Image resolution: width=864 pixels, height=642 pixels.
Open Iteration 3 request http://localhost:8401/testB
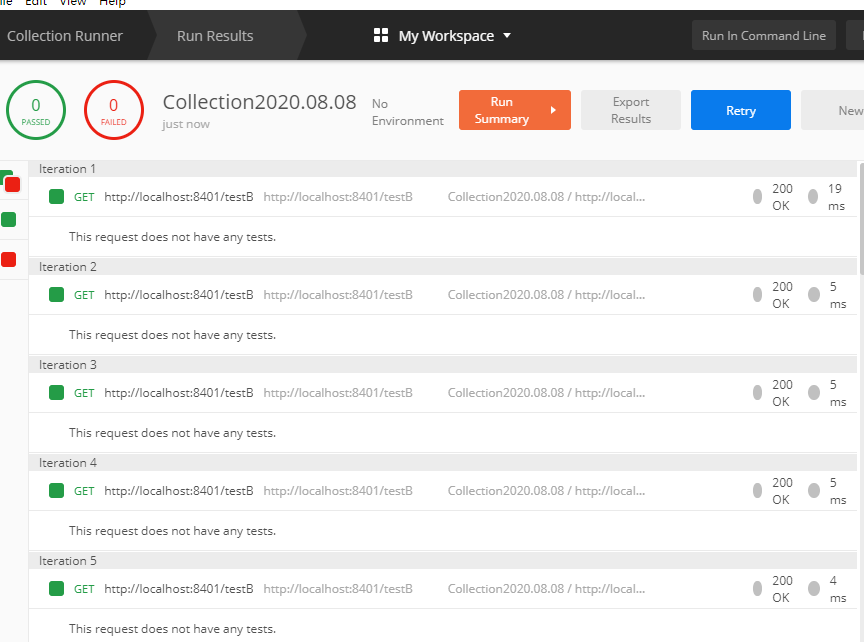pyautogui.click(x=179, y=393)
